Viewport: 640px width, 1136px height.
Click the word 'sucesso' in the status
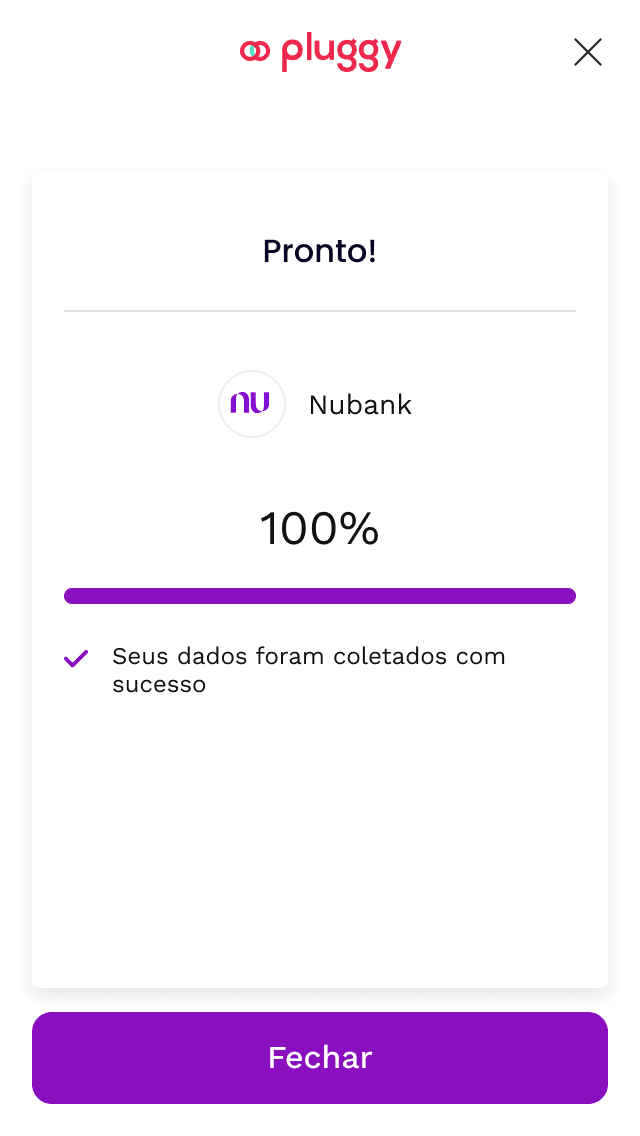159,685
